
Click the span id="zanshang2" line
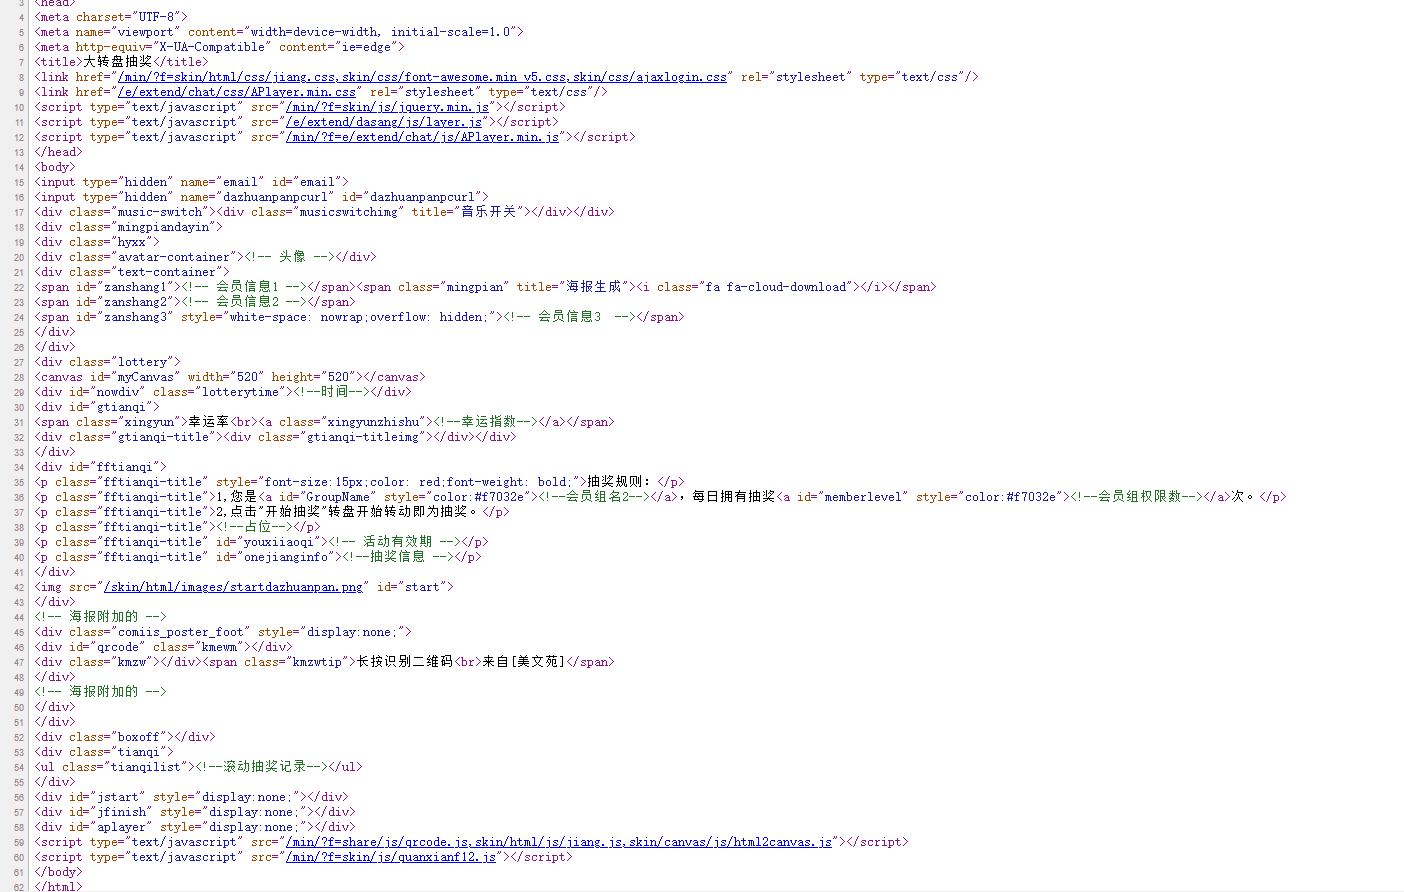tap(195, 302)
